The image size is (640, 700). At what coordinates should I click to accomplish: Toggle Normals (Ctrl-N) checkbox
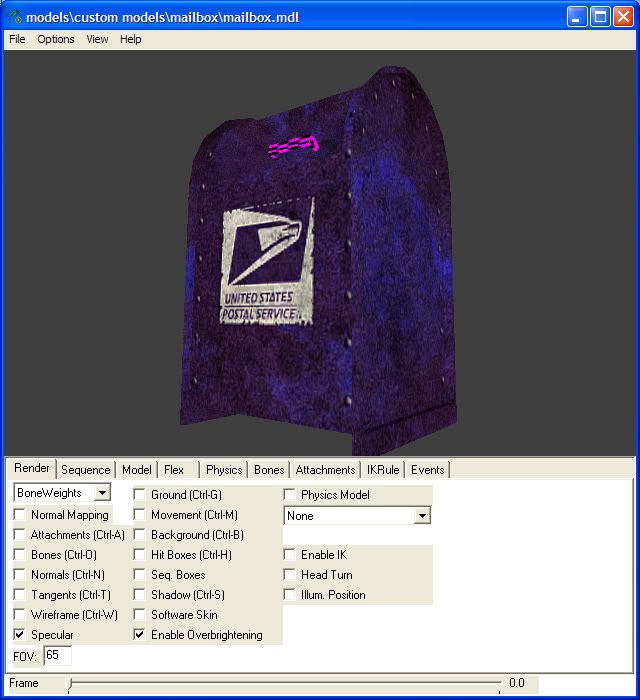[19, 575]
